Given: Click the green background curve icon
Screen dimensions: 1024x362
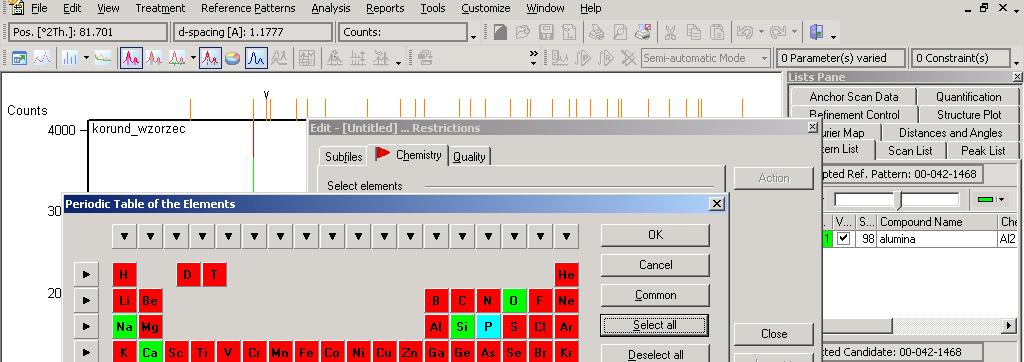Looking at the screenshot, I should click(x=103, y=58).
